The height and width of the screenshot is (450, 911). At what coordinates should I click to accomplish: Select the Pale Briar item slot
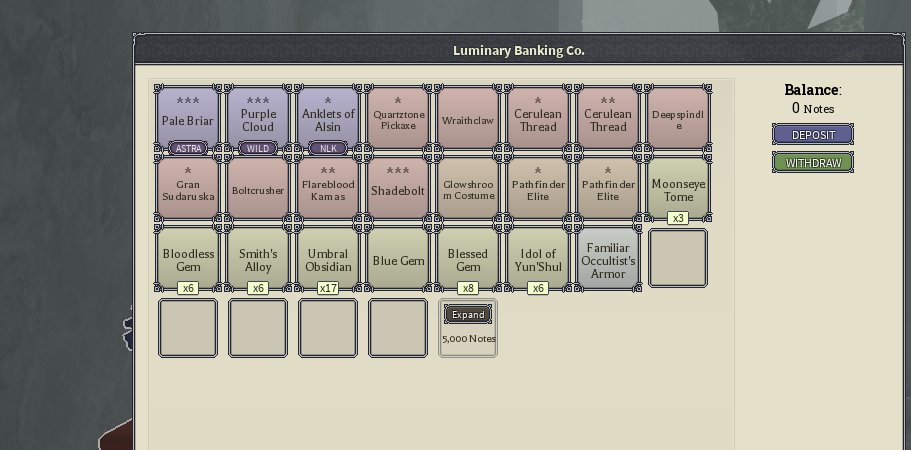pos(188,119)
